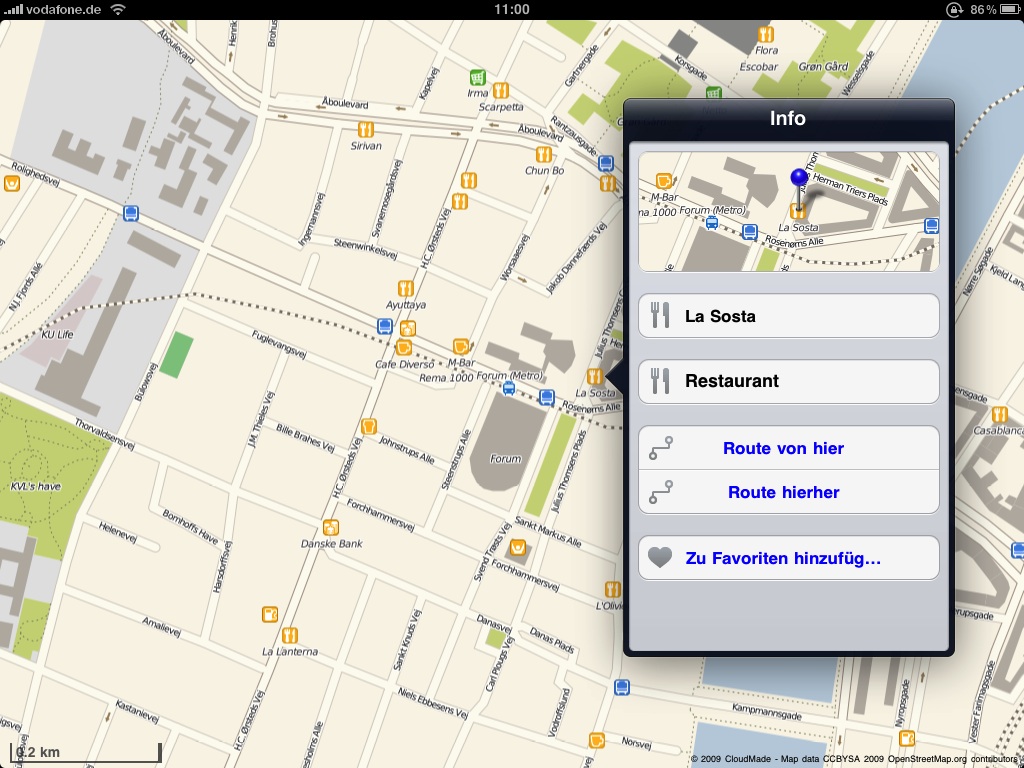Tap the Irma supermarket cart icon
Image resolution: width=1024 pixels, height=768 pixels.
478,76
